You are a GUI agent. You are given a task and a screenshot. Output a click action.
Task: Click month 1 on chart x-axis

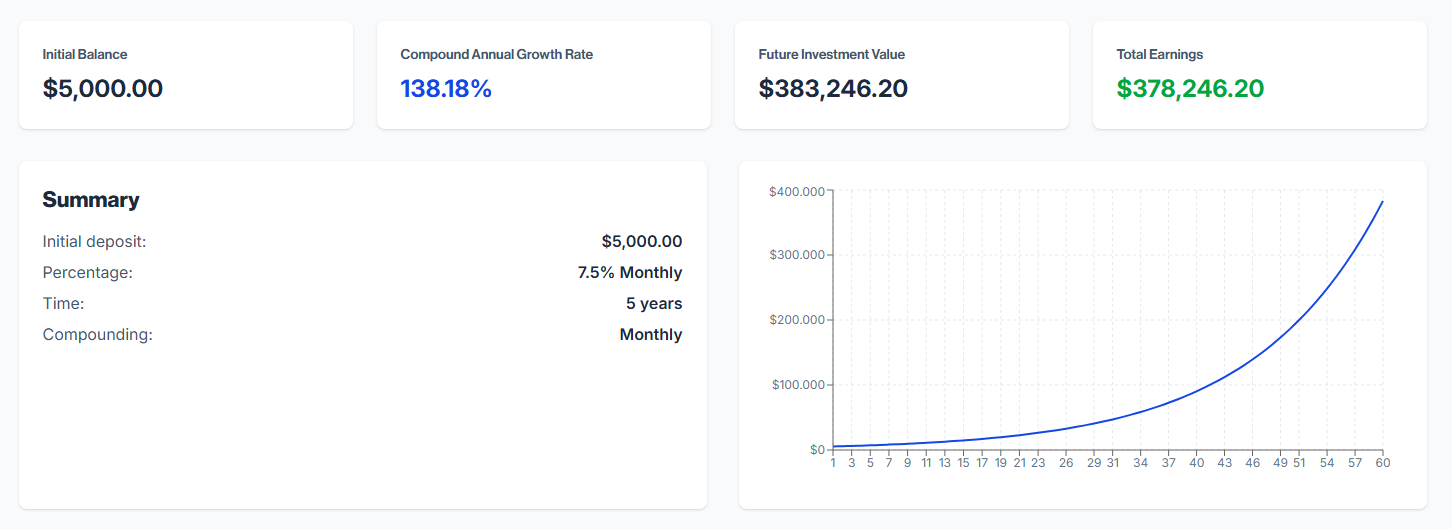[833, 463]
